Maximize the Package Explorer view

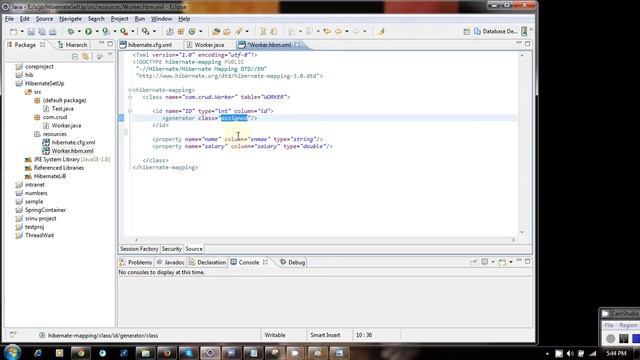tap(110, 44)
